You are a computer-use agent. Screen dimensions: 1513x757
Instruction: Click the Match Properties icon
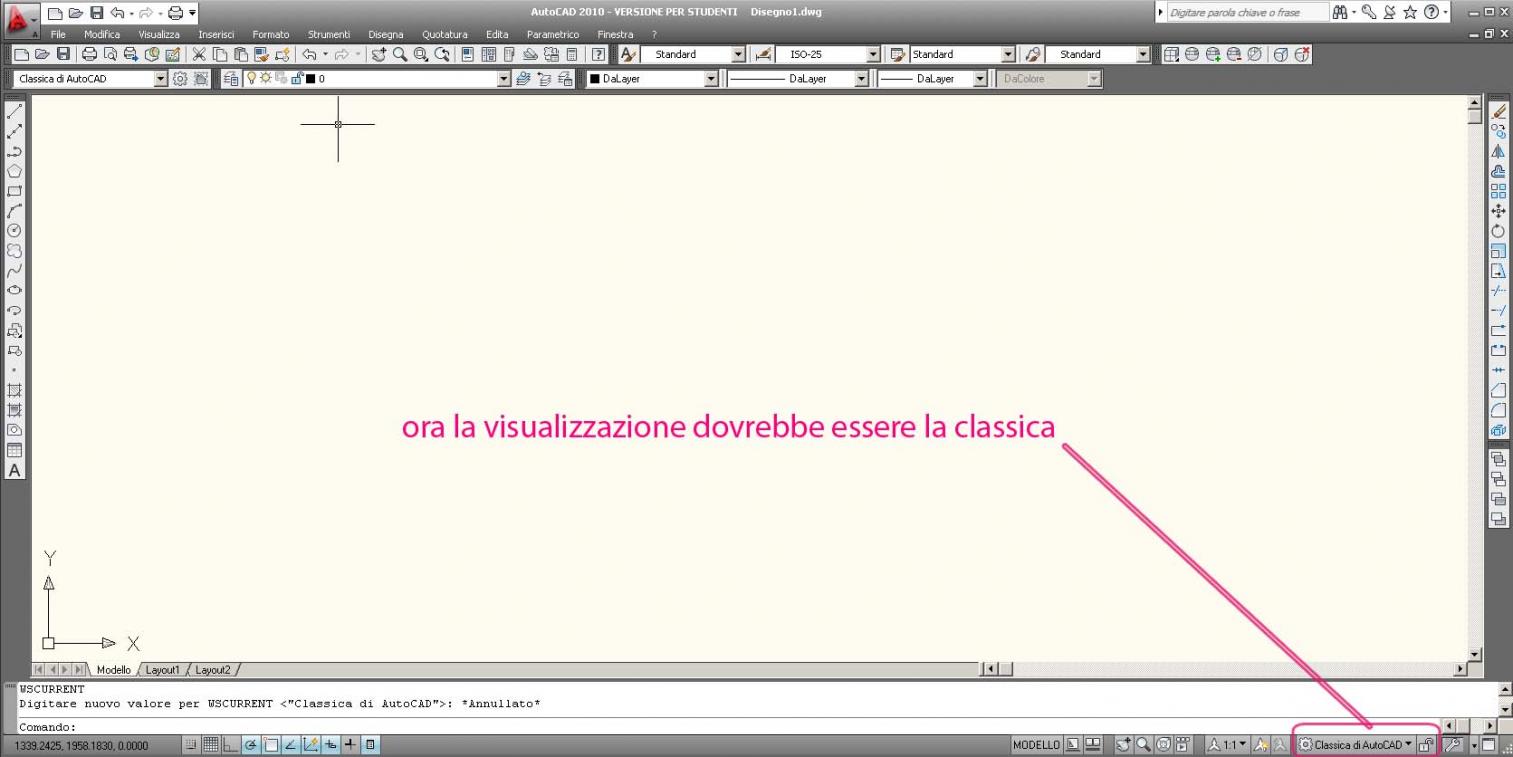(x=261, y=54)
